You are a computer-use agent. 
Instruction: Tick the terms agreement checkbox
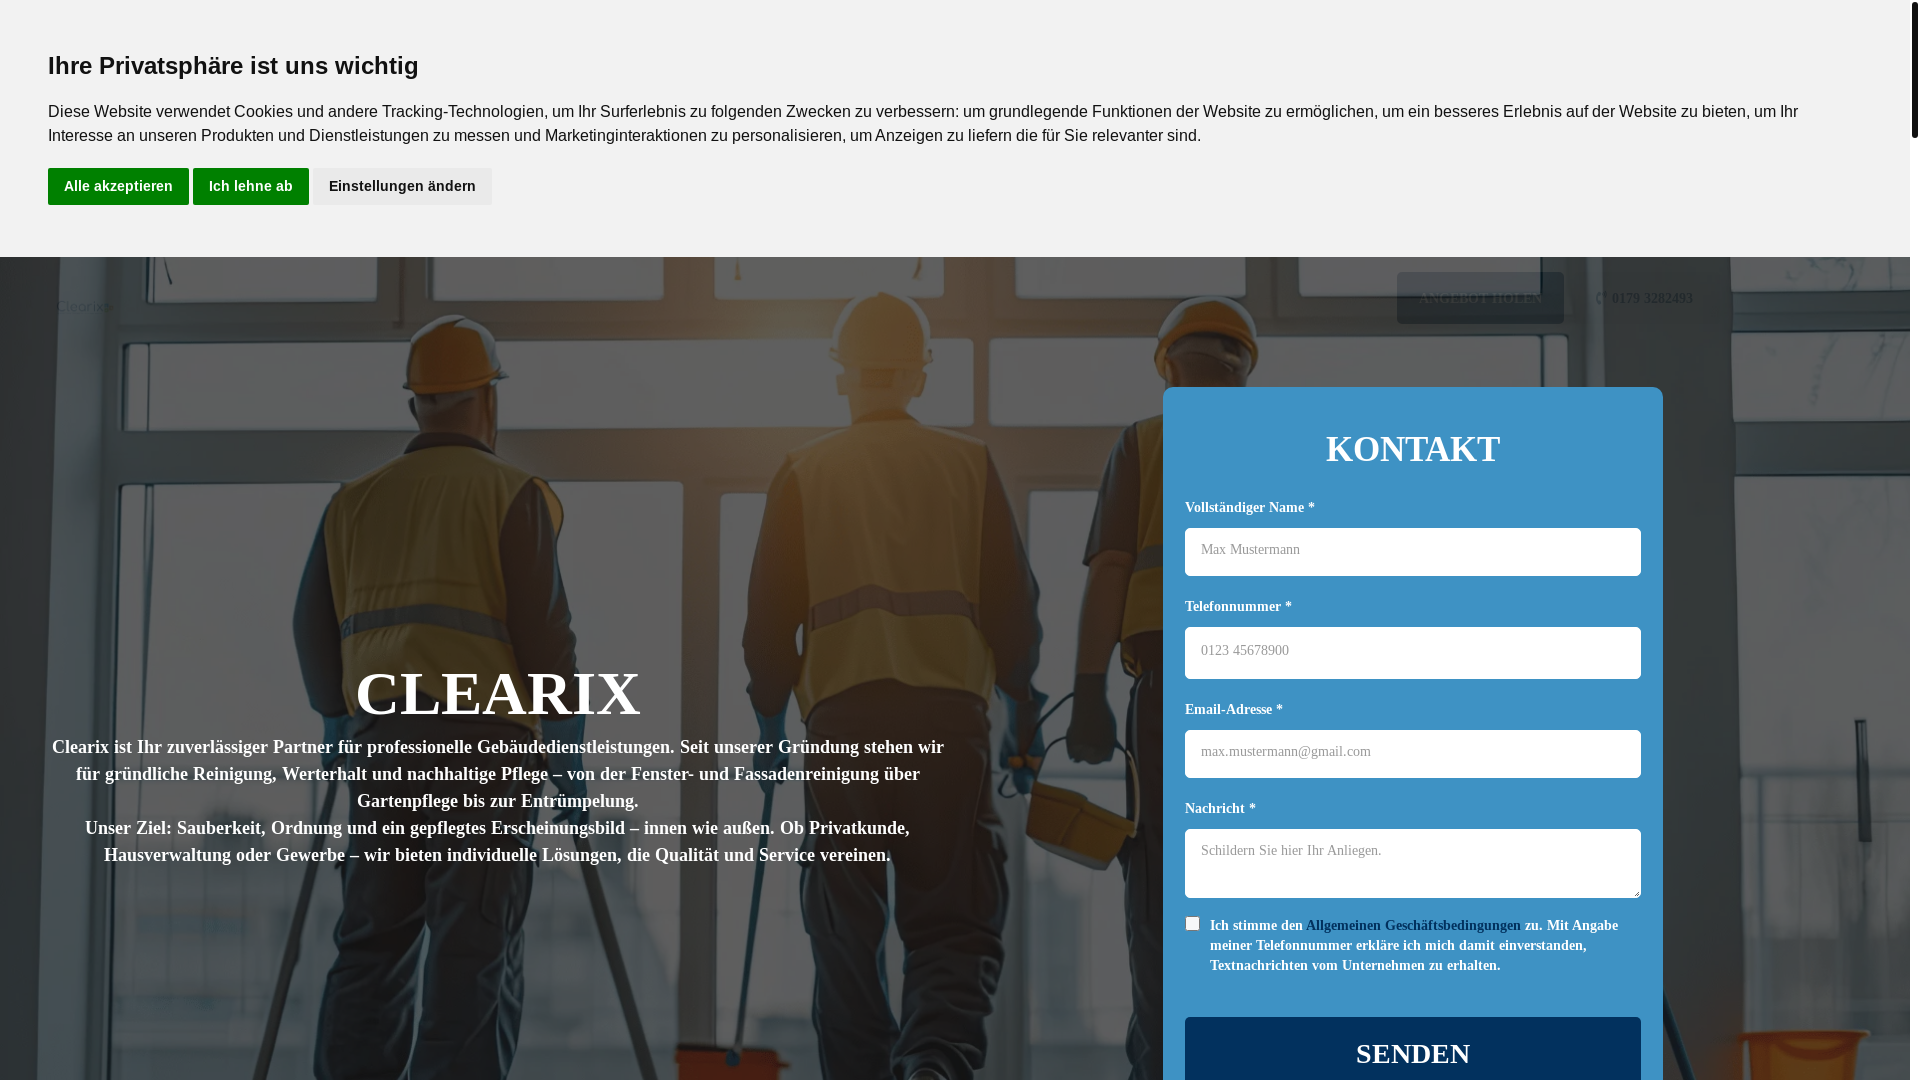(x=1192, y=924)
